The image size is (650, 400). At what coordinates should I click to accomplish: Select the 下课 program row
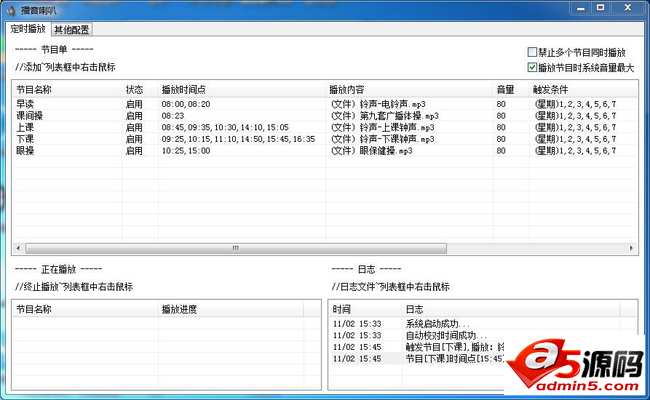point(325,139)
